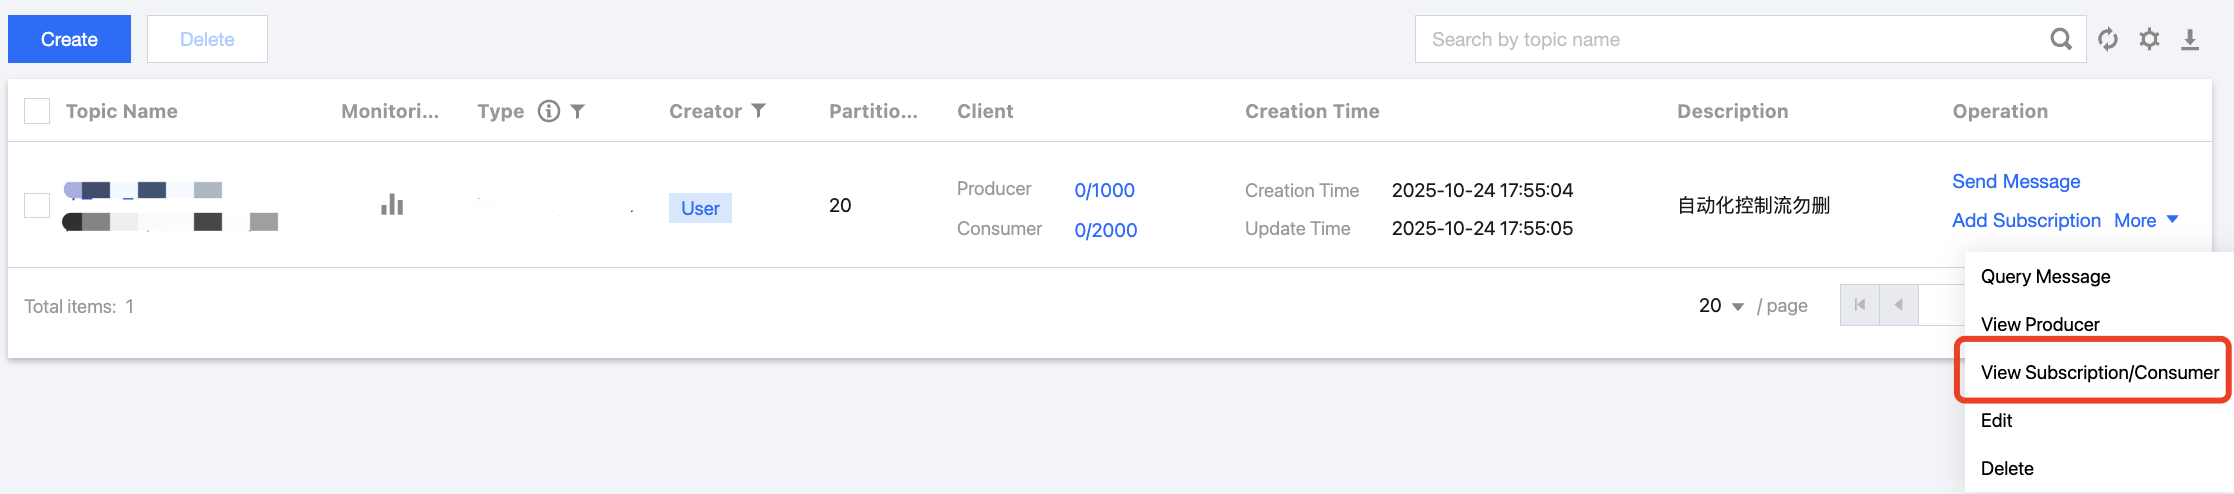Refresh the topic list

point(2108,39)
